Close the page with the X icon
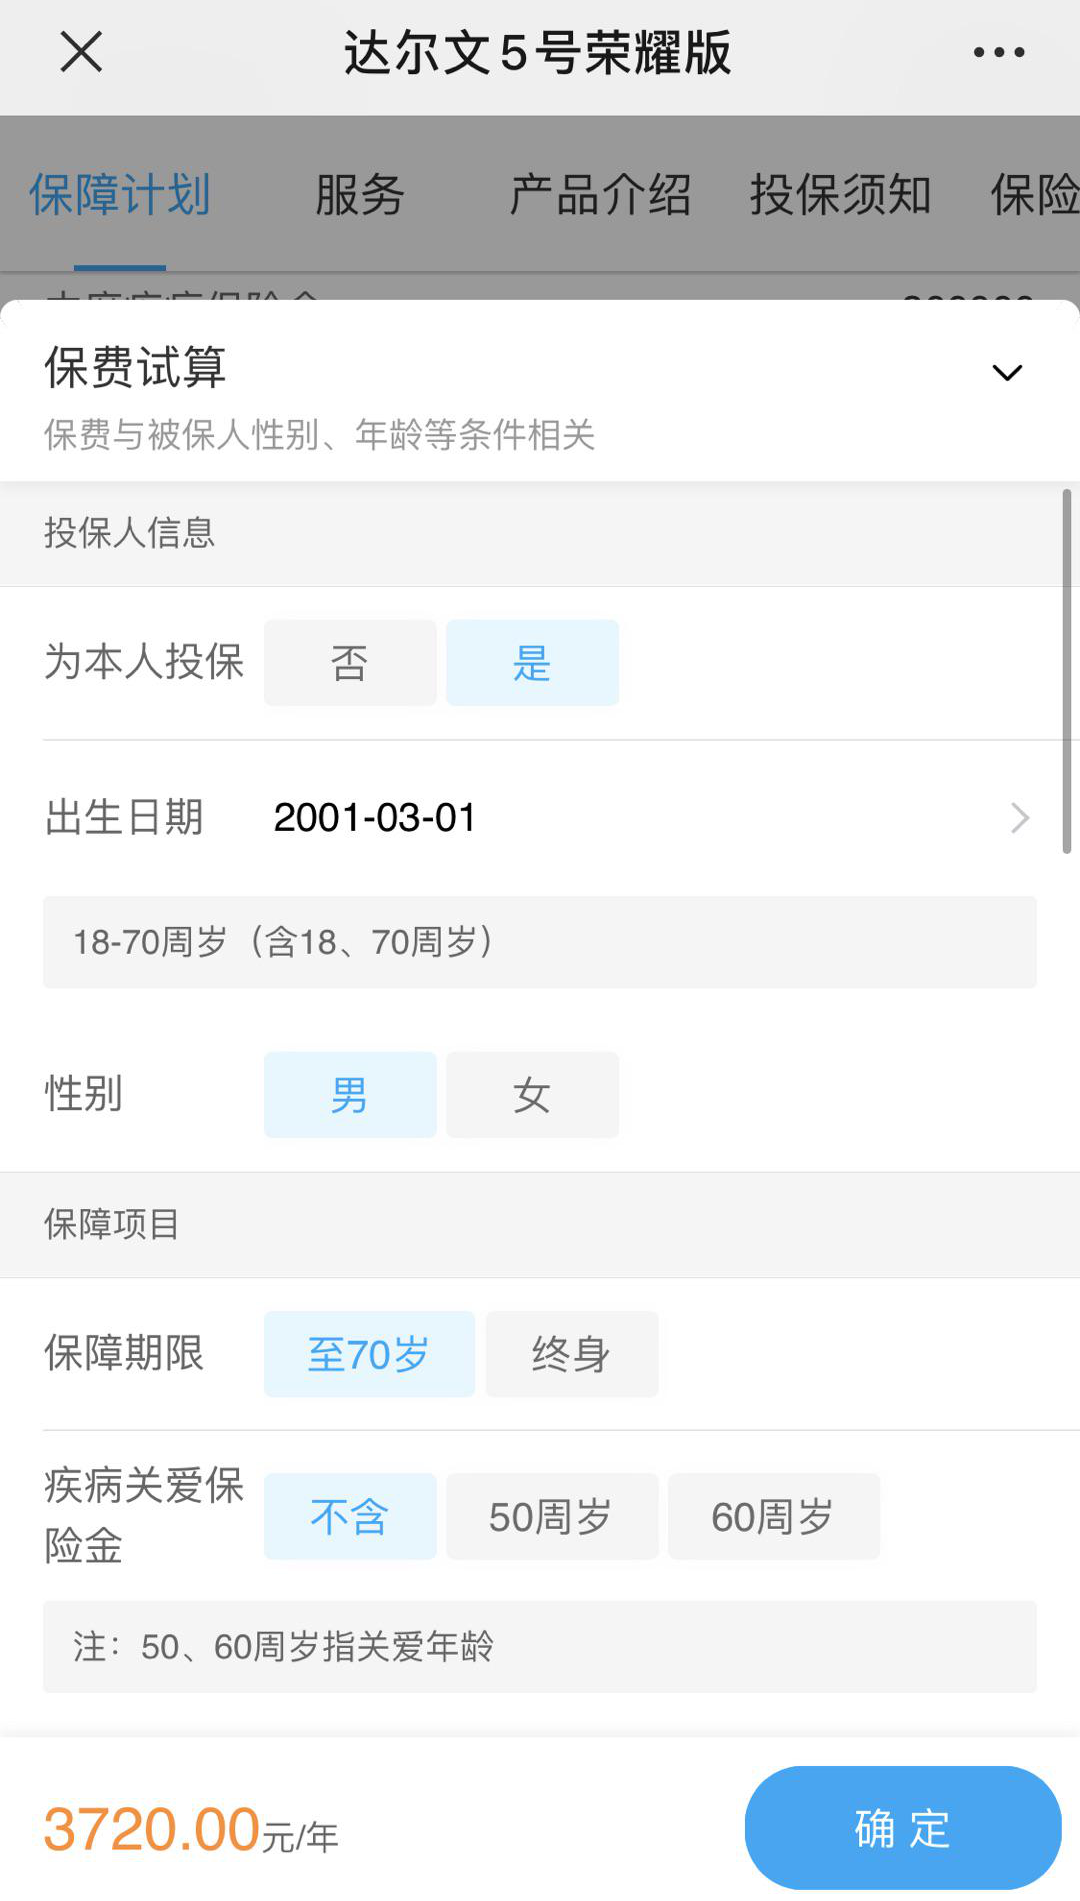Image resolution: width=1080 pixels, height=1901 pixels. [x=81, y=52]
